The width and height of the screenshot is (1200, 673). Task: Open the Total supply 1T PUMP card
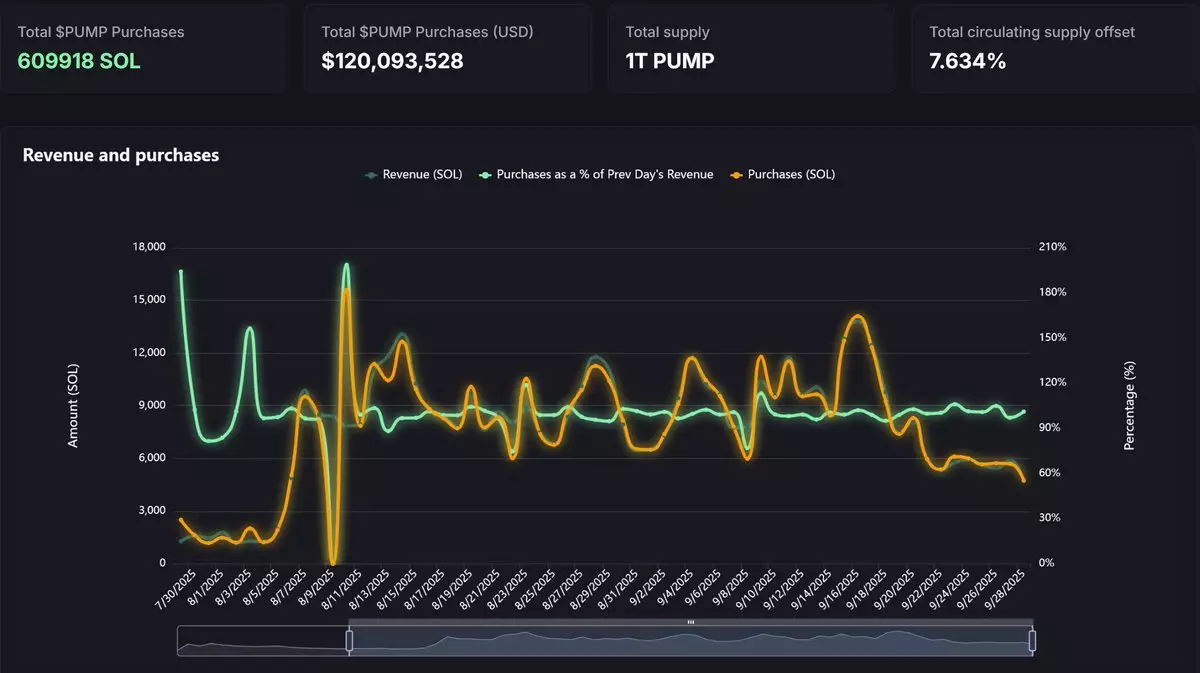[751, 47]
